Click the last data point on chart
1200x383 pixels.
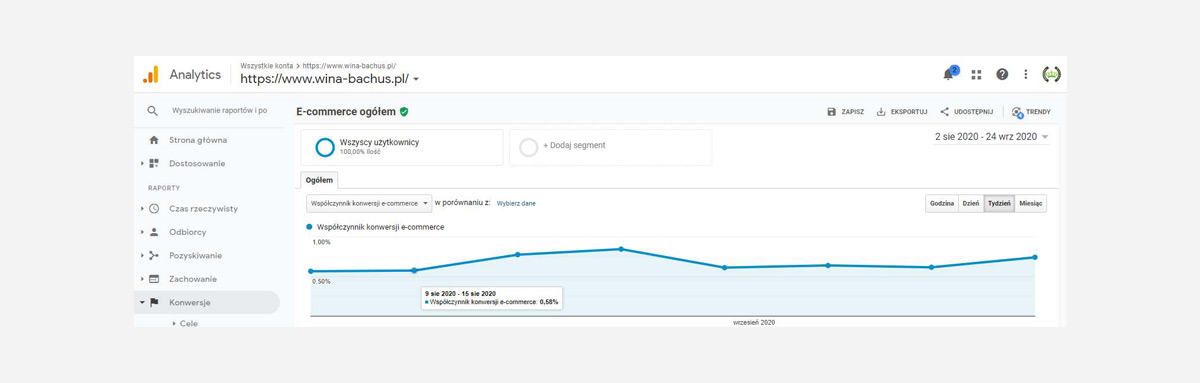tap(1035, 257)
